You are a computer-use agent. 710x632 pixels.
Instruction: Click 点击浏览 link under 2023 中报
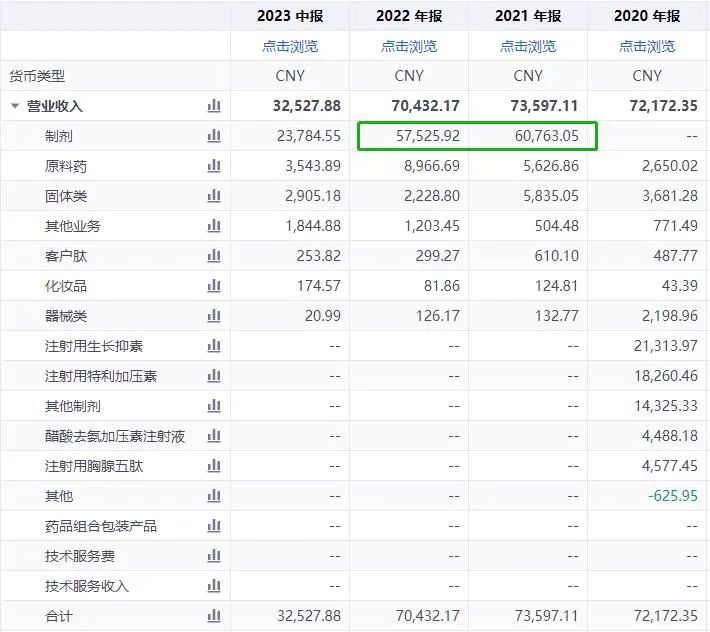click(290, 46)
